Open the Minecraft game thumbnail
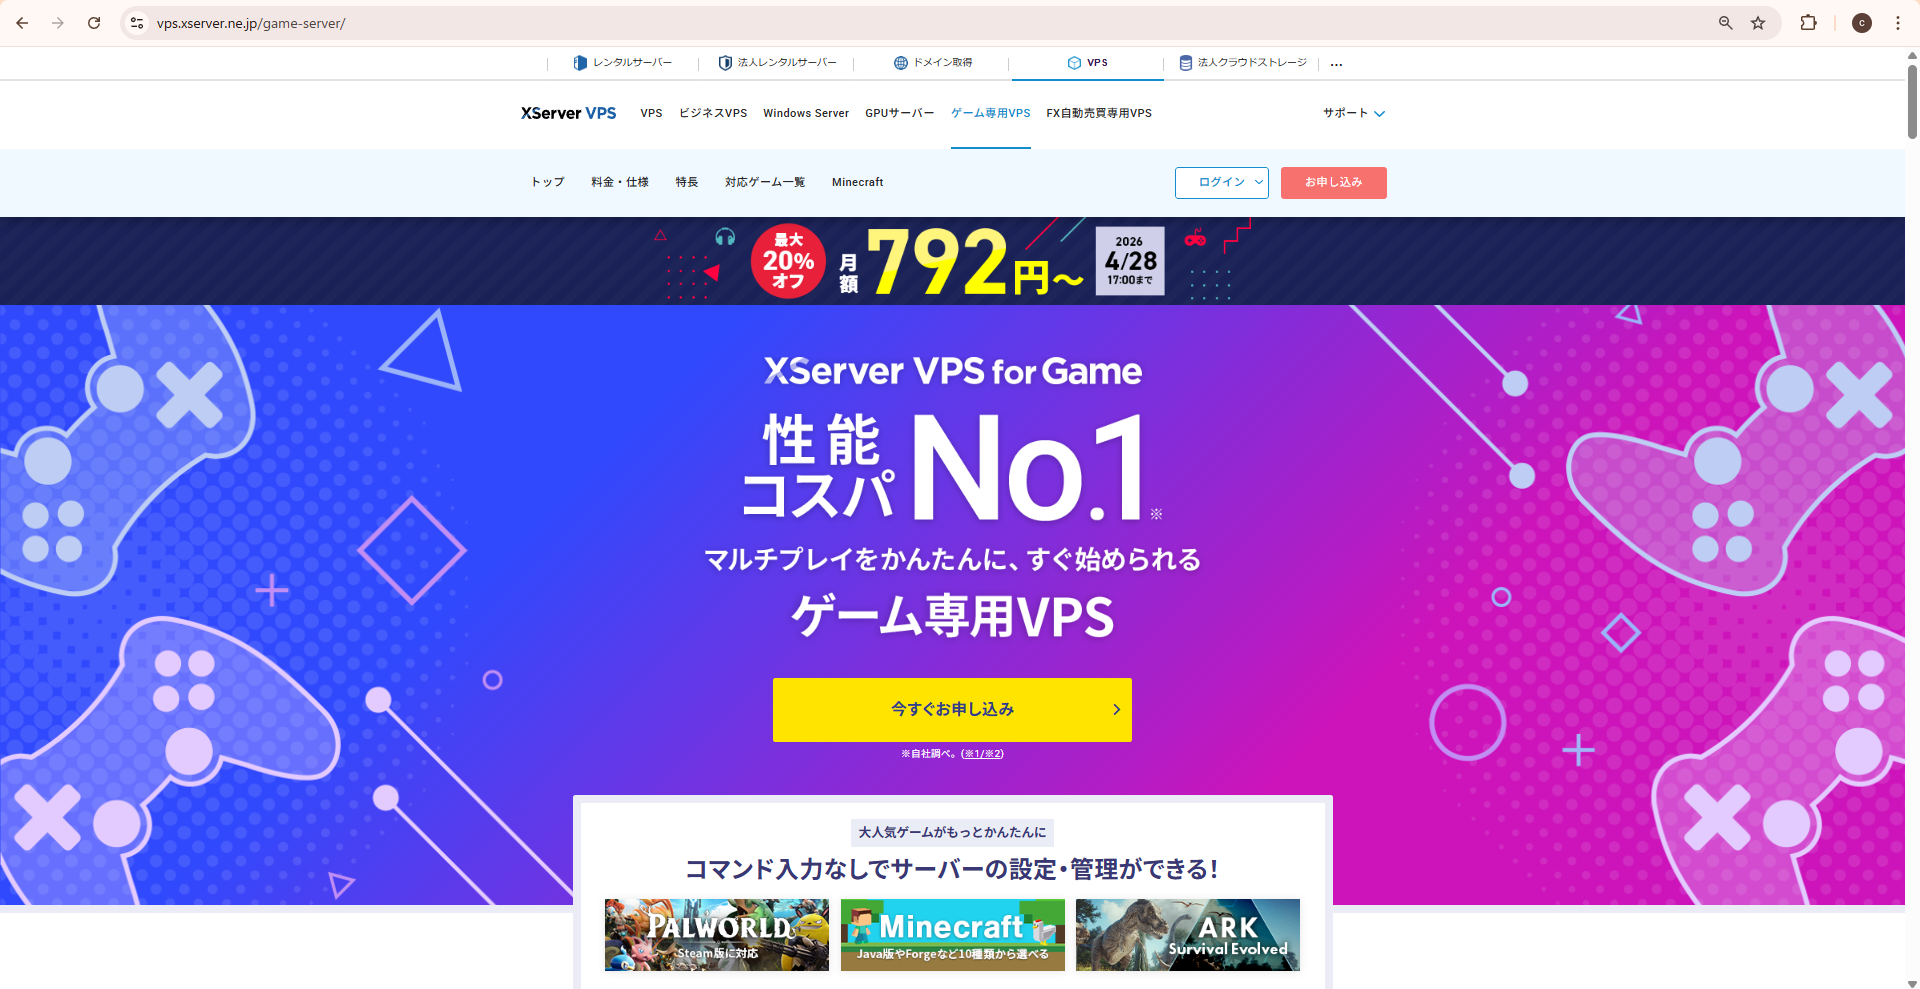1920x989 pixels. (953, 935)
